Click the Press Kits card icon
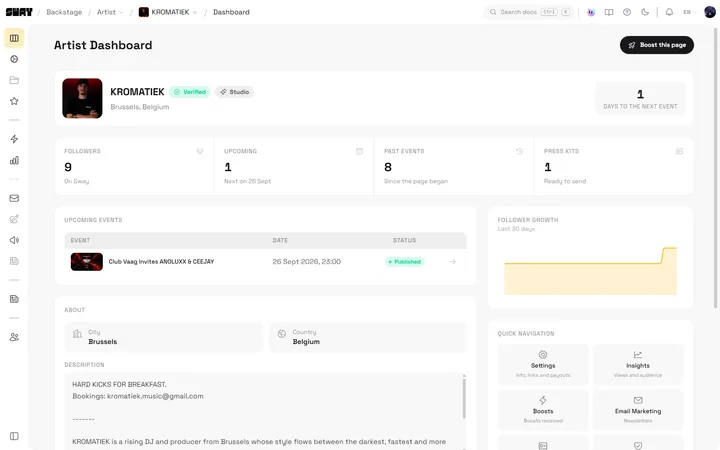The height and width of the screenshot is (450, 720). click(680, 151)
